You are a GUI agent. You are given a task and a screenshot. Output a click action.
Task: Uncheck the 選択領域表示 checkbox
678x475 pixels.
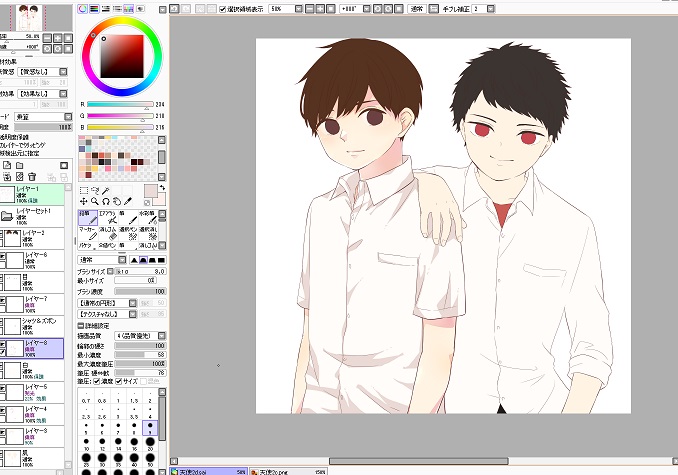point(223,9)
